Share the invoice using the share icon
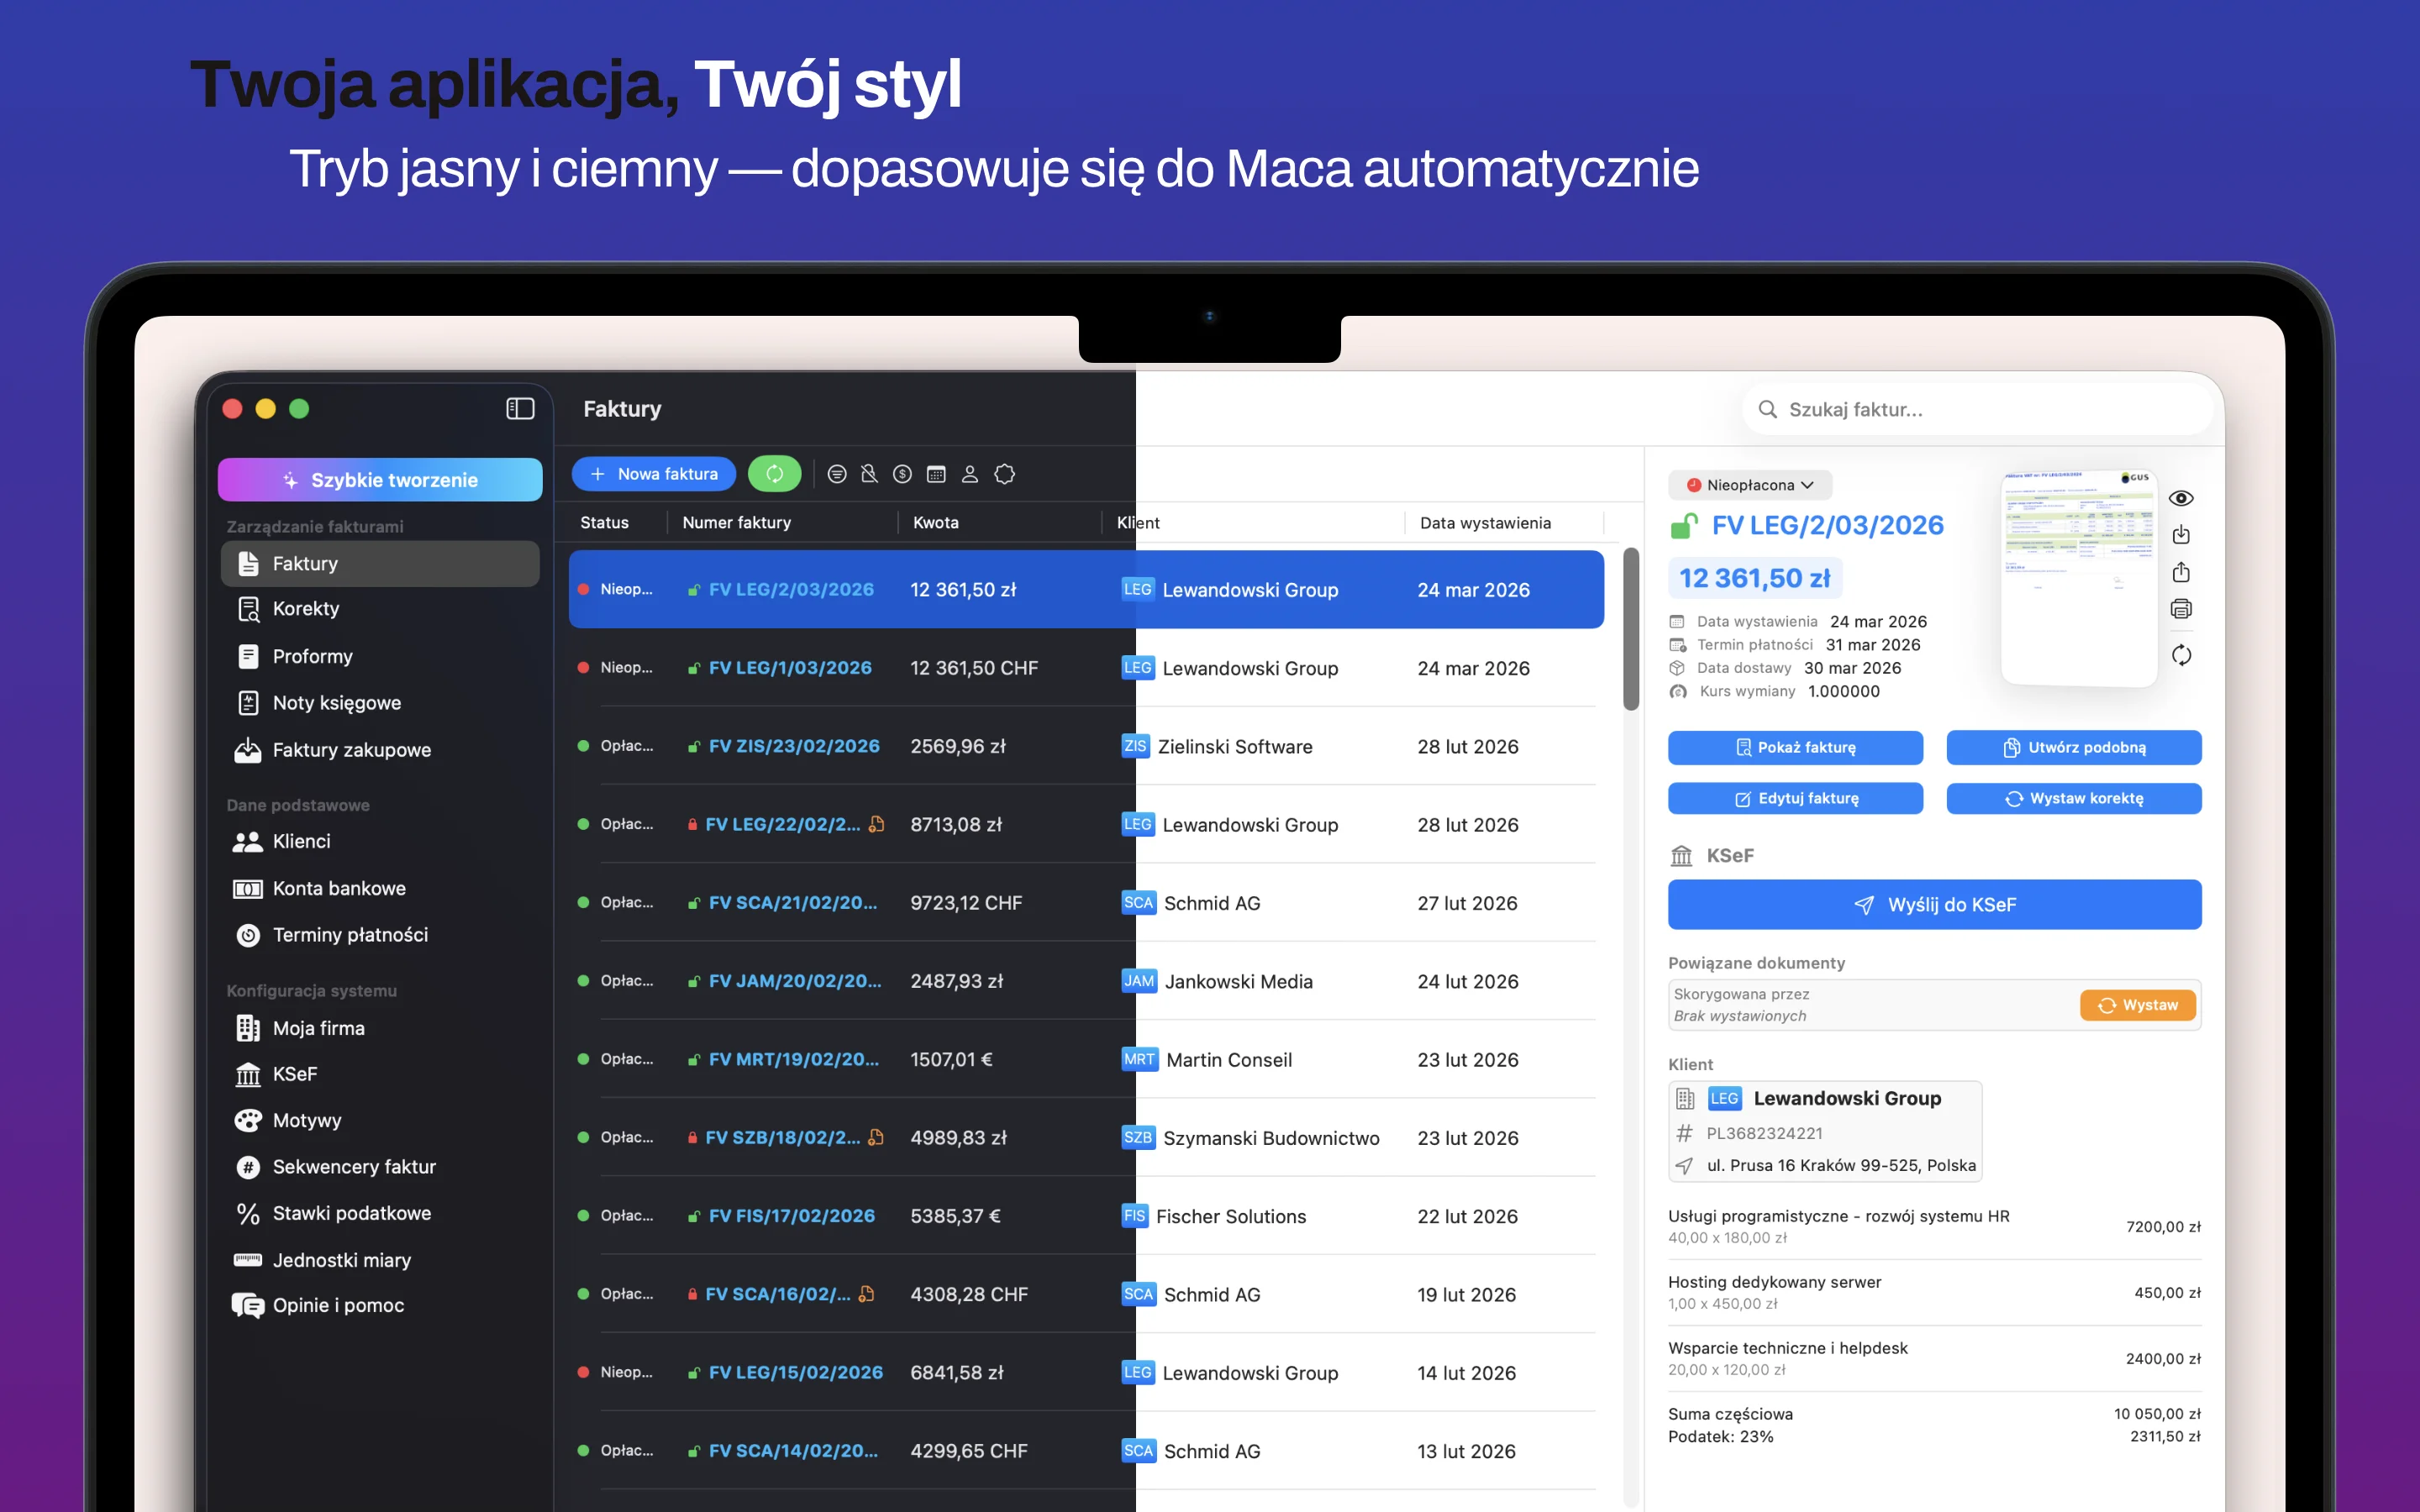The width and height of the screenshot is (2420, 1512). click(x=2181, y=572)
